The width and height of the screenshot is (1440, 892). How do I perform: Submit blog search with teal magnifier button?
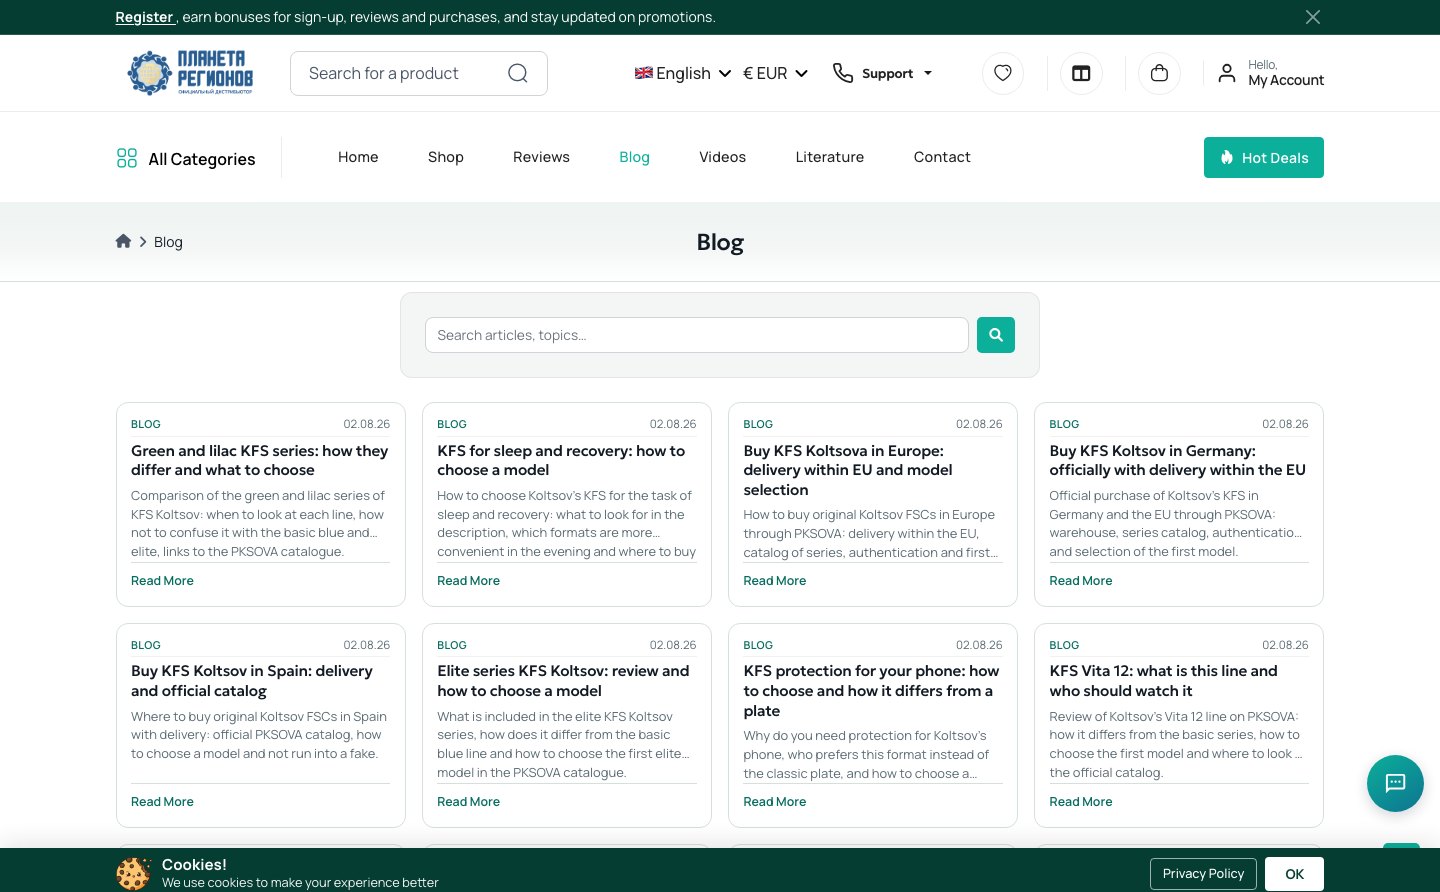point(996,335)
